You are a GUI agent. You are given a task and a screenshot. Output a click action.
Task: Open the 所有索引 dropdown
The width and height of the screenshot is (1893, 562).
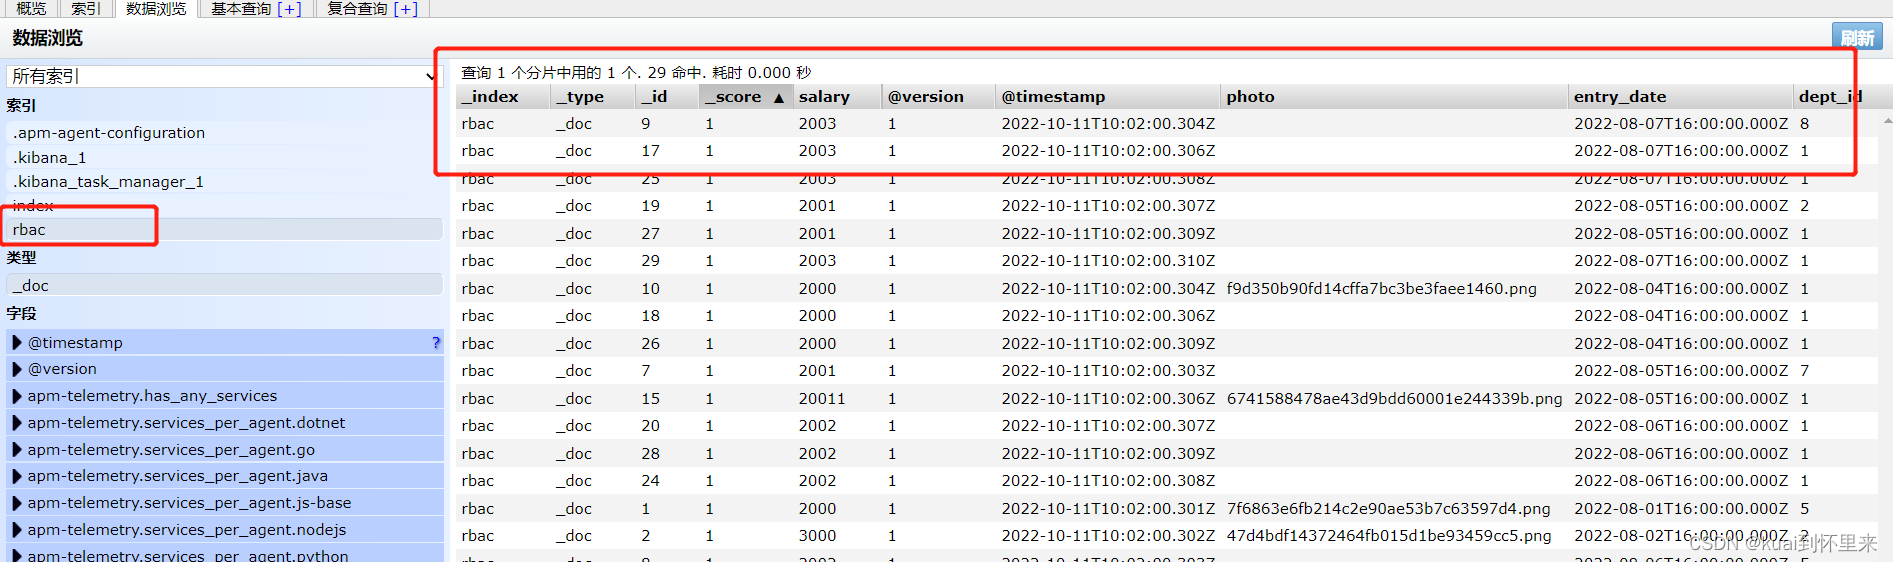222,76
